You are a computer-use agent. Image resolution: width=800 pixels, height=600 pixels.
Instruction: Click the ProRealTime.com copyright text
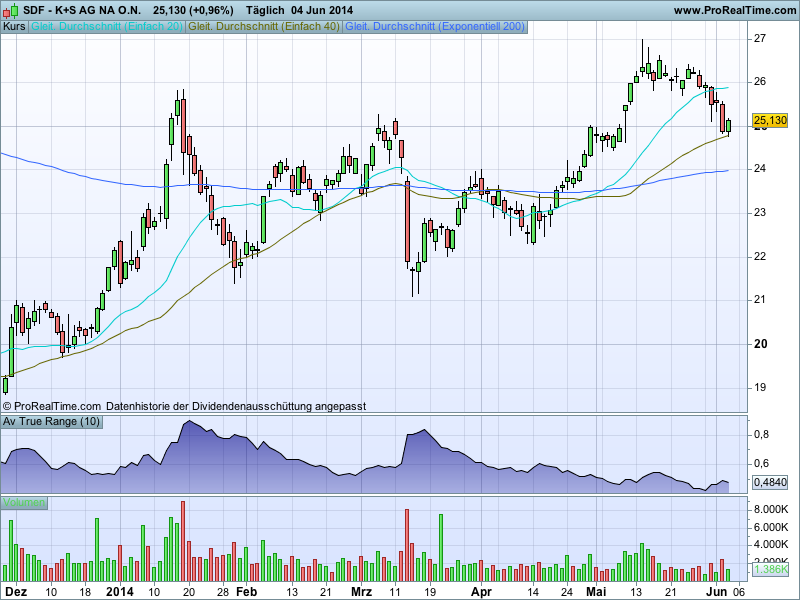click(x=52, y=406)
